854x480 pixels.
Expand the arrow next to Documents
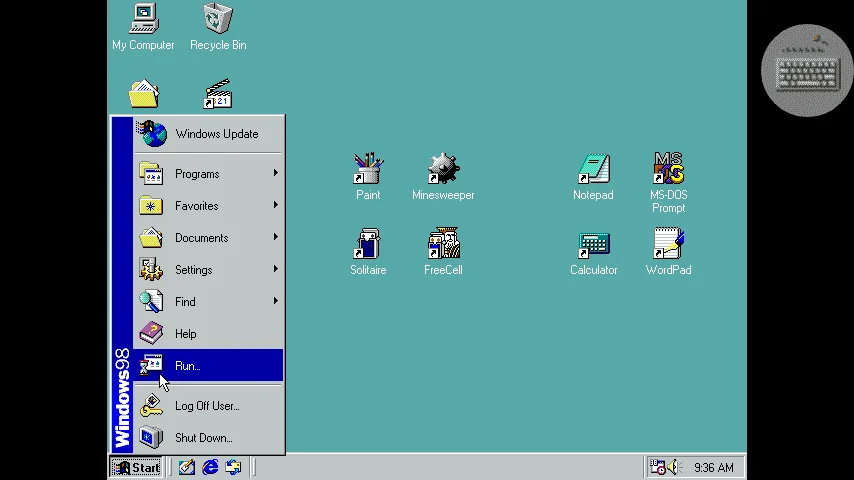pos(276,237)
